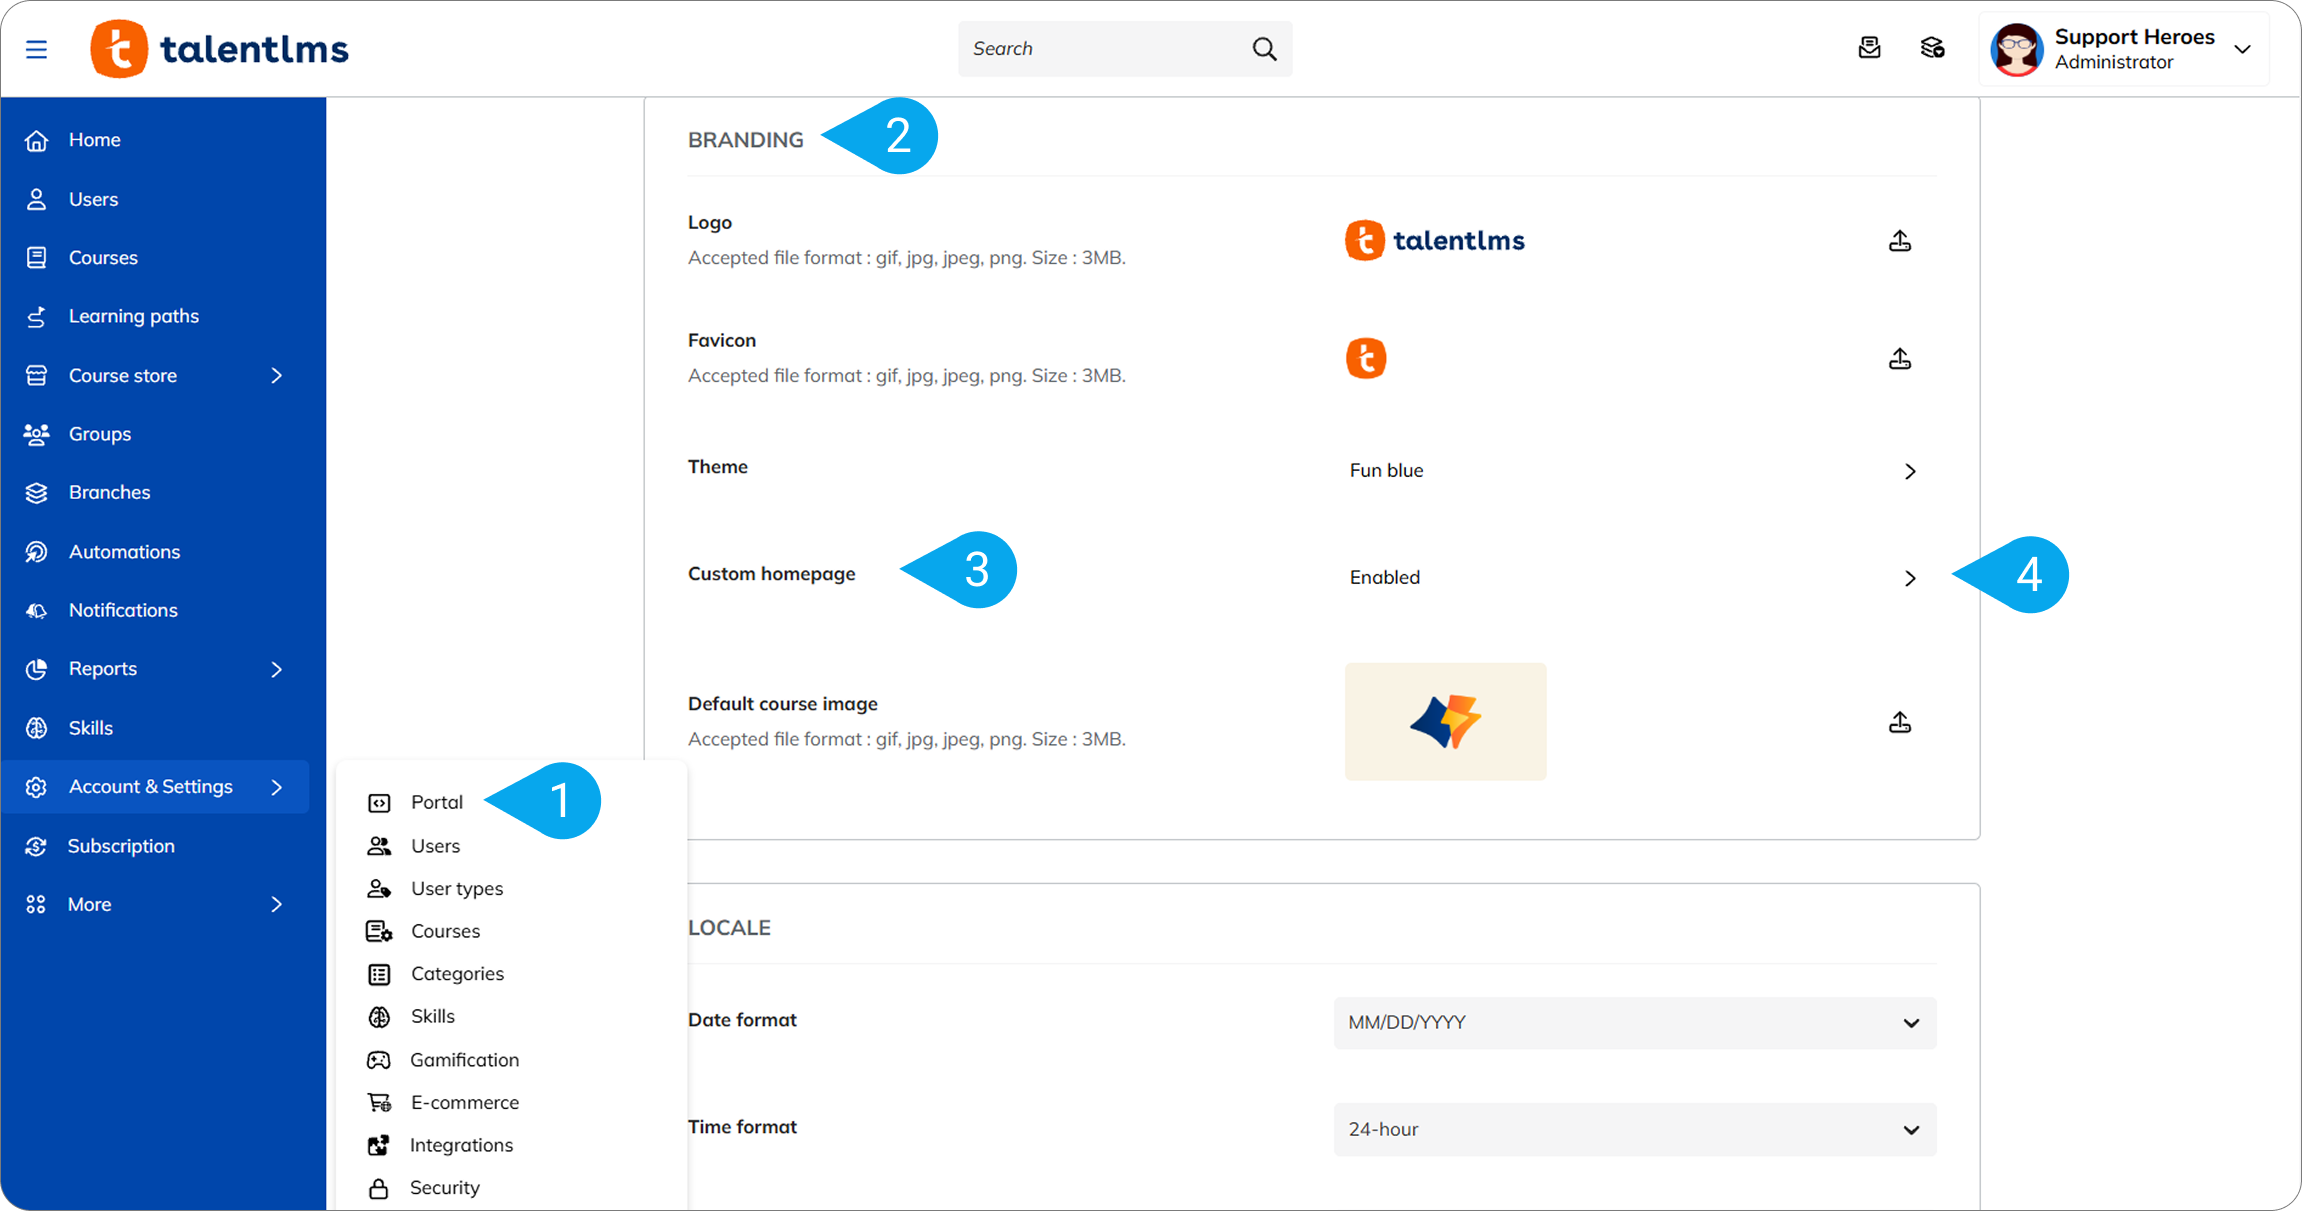Go to Learning paths in sidebar
This screenshot has height=1211, width=2302.
[x=133, y=317]
